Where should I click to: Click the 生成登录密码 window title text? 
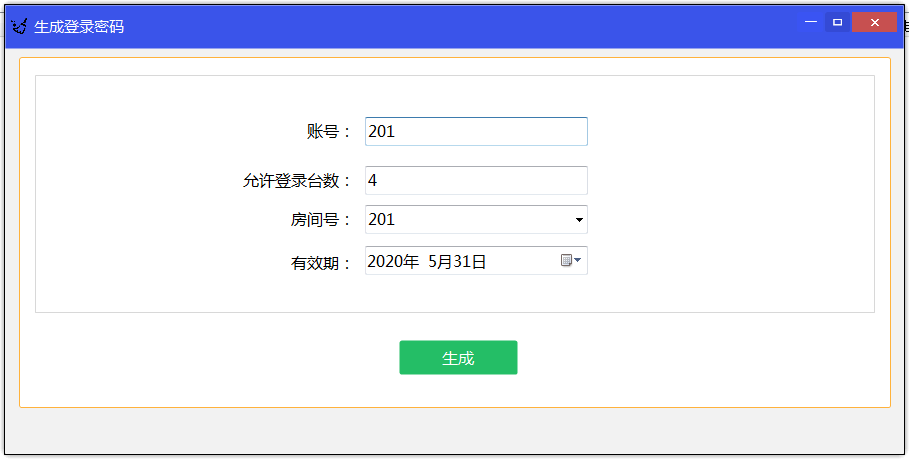pos(79,27)
